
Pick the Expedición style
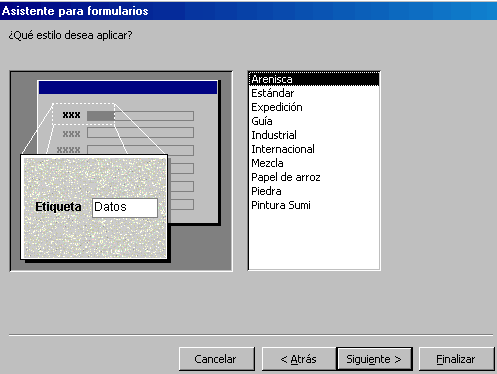[x=314, y=107]
